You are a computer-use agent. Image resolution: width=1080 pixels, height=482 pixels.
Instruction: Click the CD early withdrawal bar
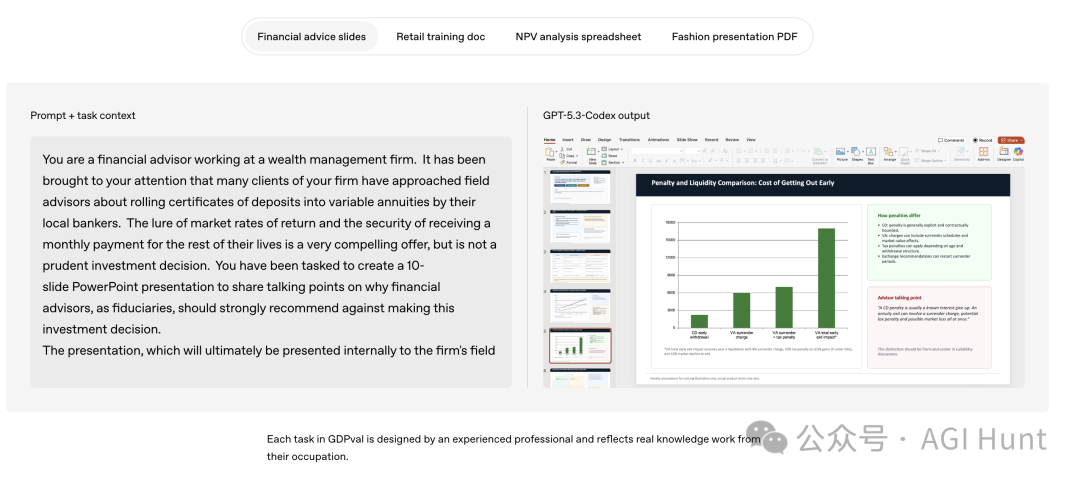click(x=699, y=321)
